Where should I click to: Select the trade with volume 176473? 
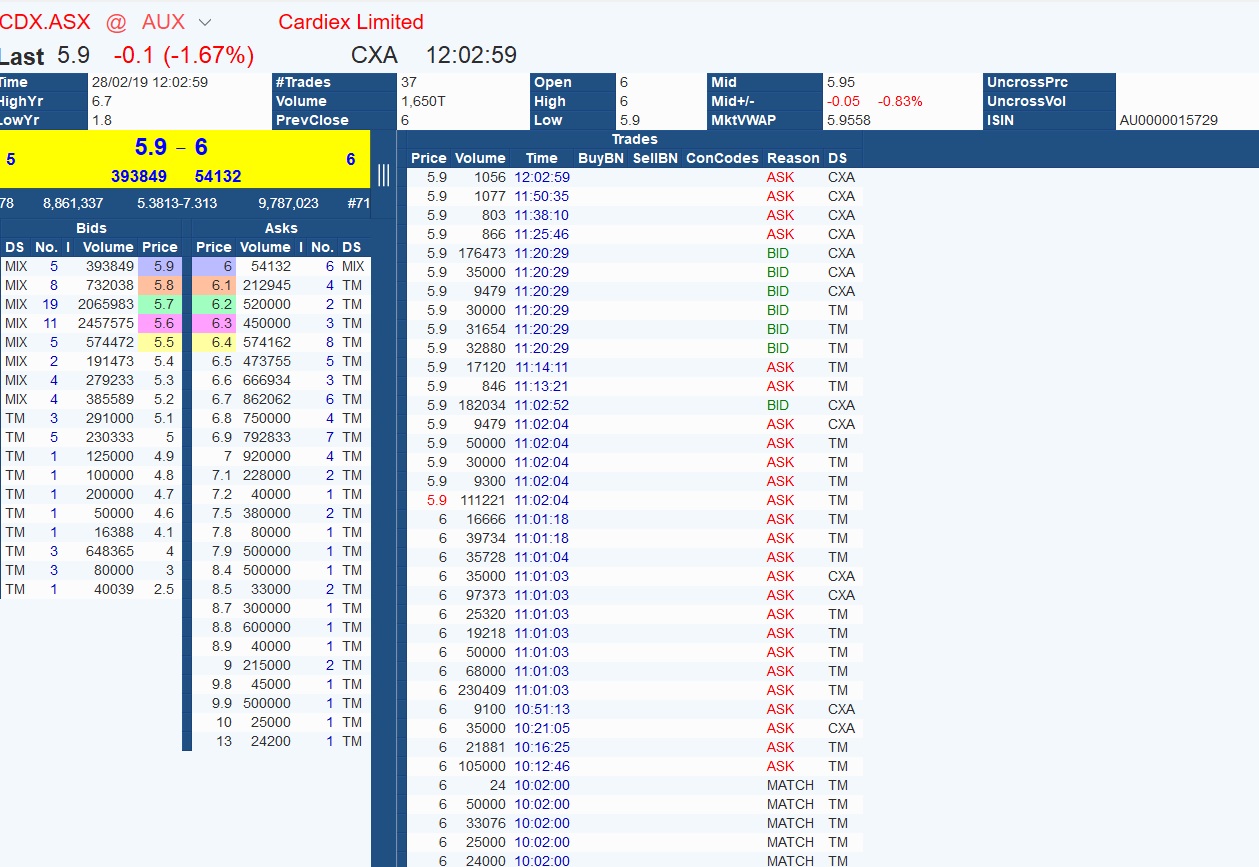(x=635, y=253)
